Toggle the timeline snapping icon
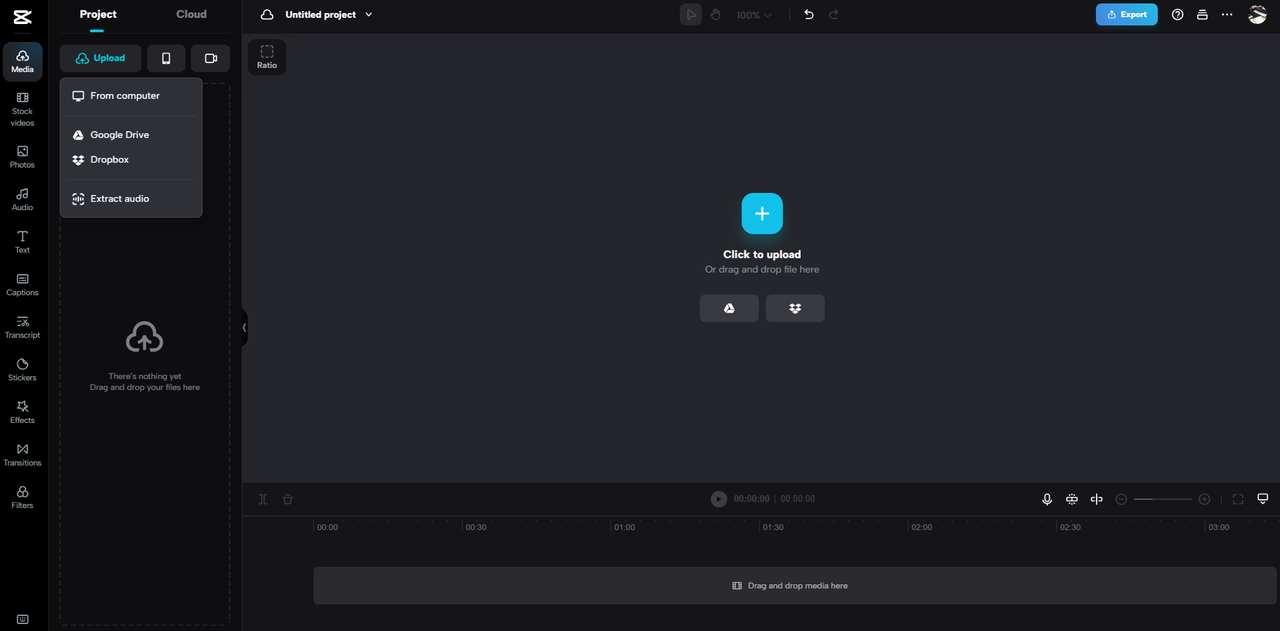1280x631 pixels. (1072, 499)
